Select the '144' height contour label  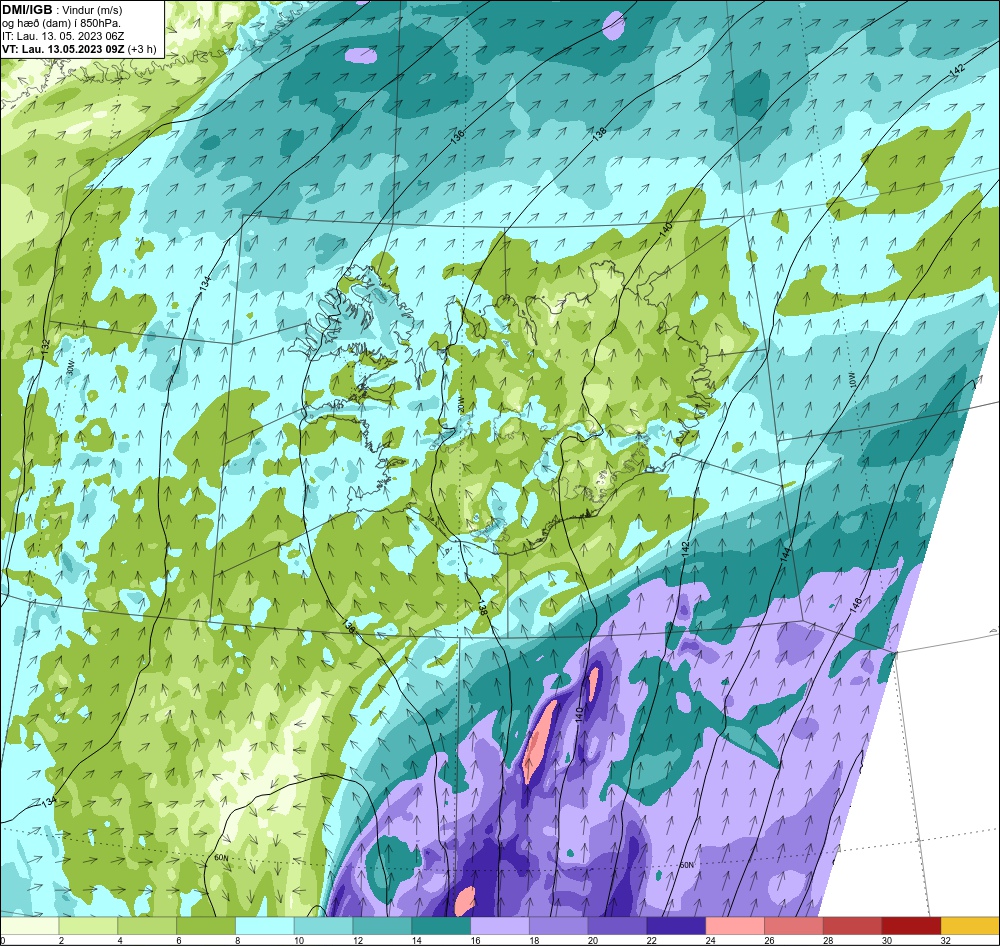(784, 554)
